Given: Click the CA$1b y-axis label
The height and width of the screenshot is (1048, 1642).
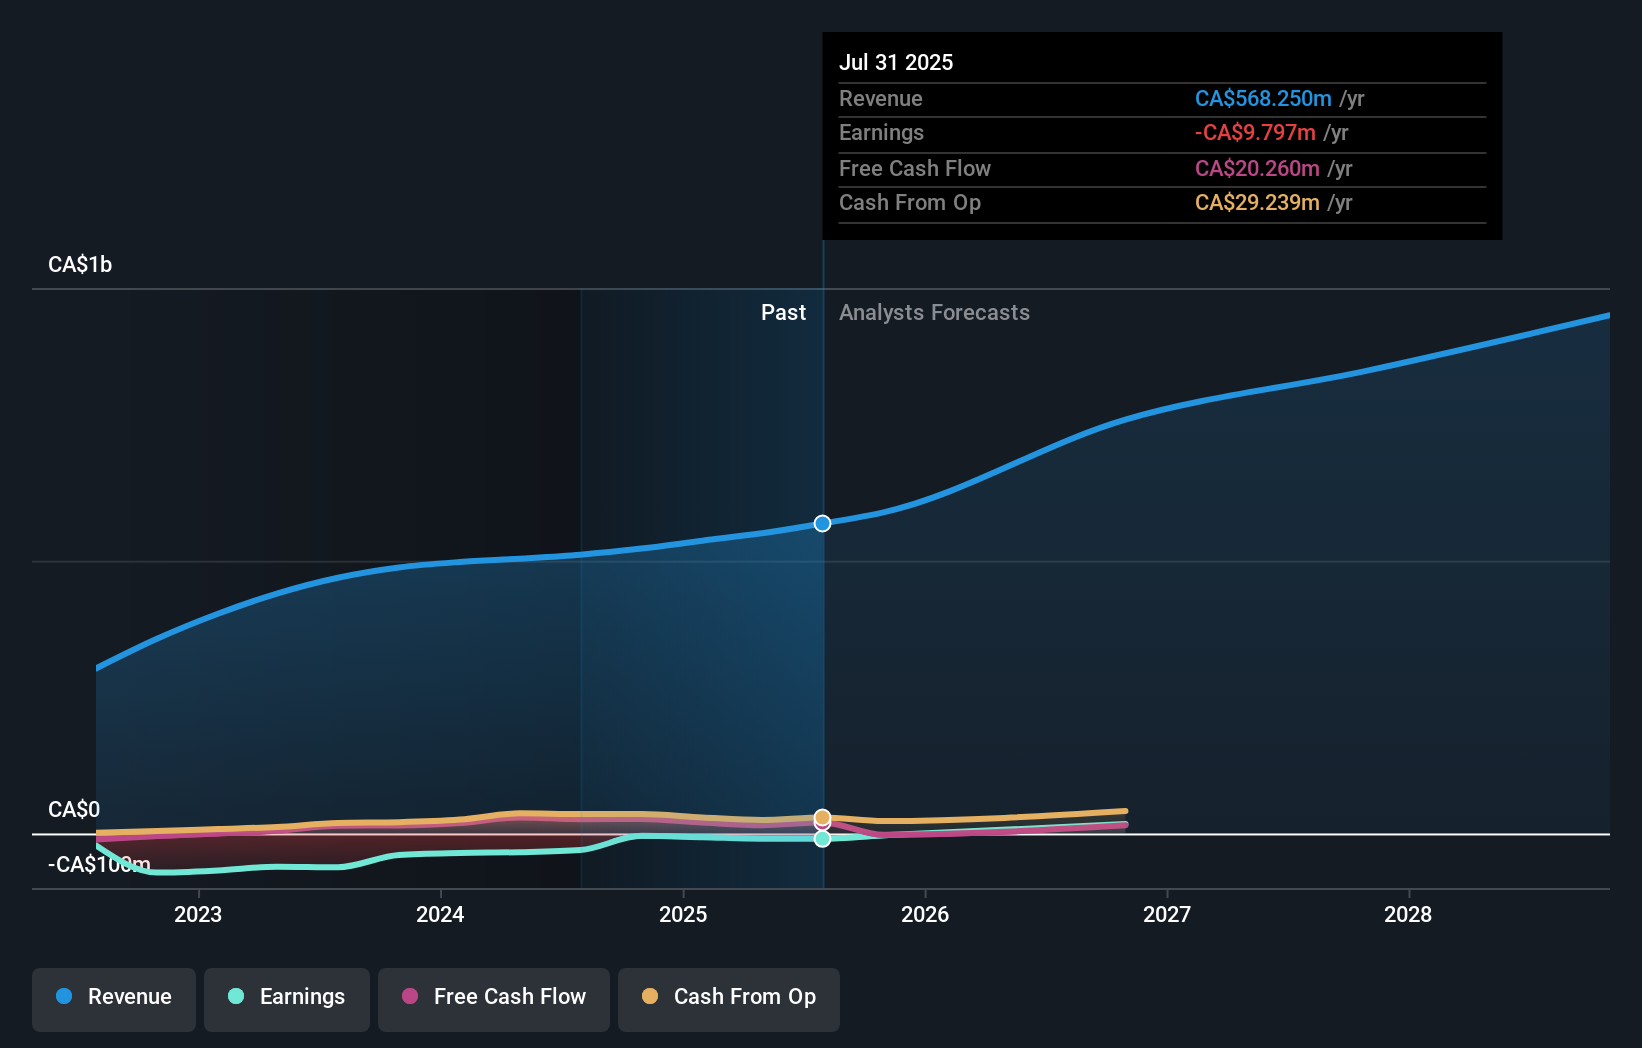Looking at the screenshot, I should [80, 265].
